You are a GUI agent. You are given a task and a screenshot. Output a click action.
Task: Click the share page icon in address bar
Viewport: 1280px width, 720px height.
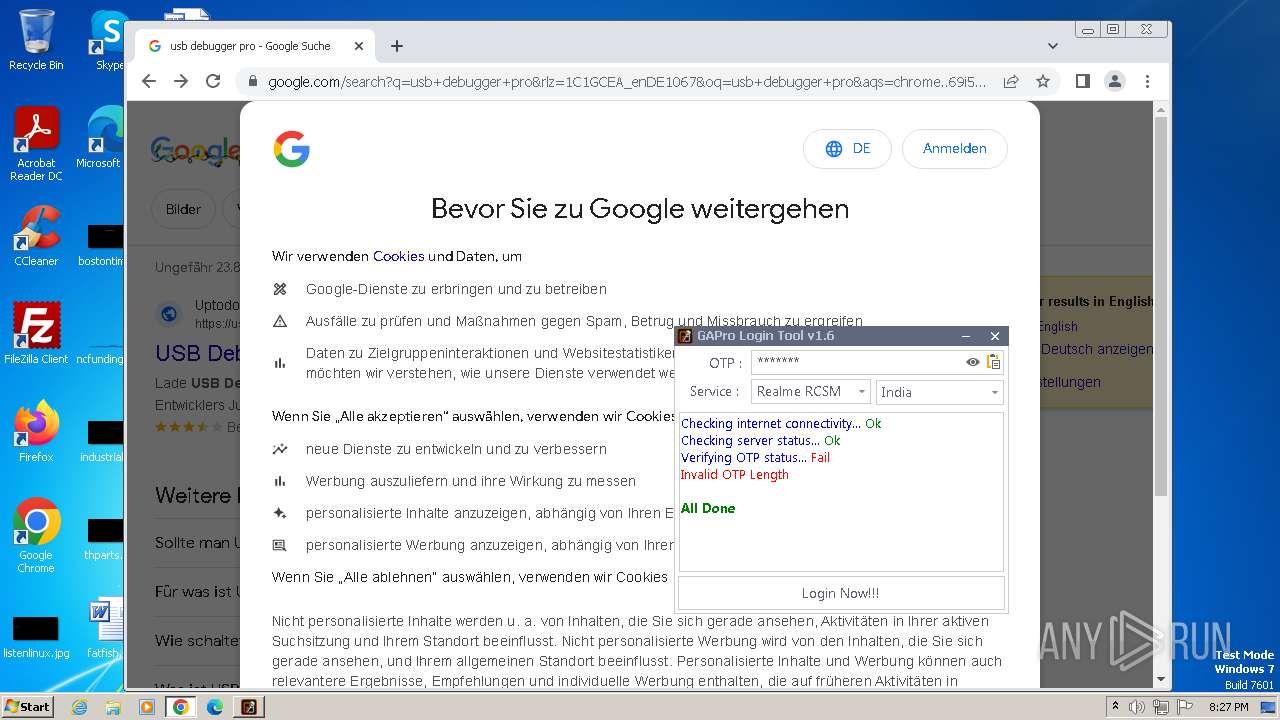(x=1011, y=81)
